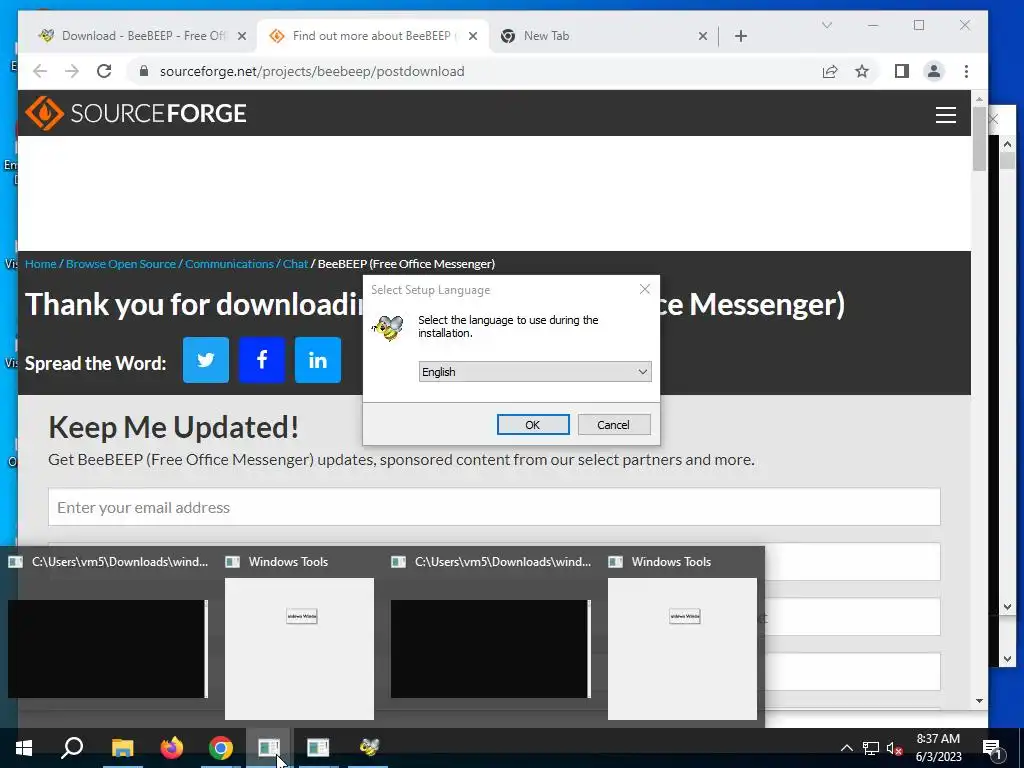The width and height of the screenshot is (1024, 768).
Task: Click the share page icon in address bar
Action: [x=829, y=71]
